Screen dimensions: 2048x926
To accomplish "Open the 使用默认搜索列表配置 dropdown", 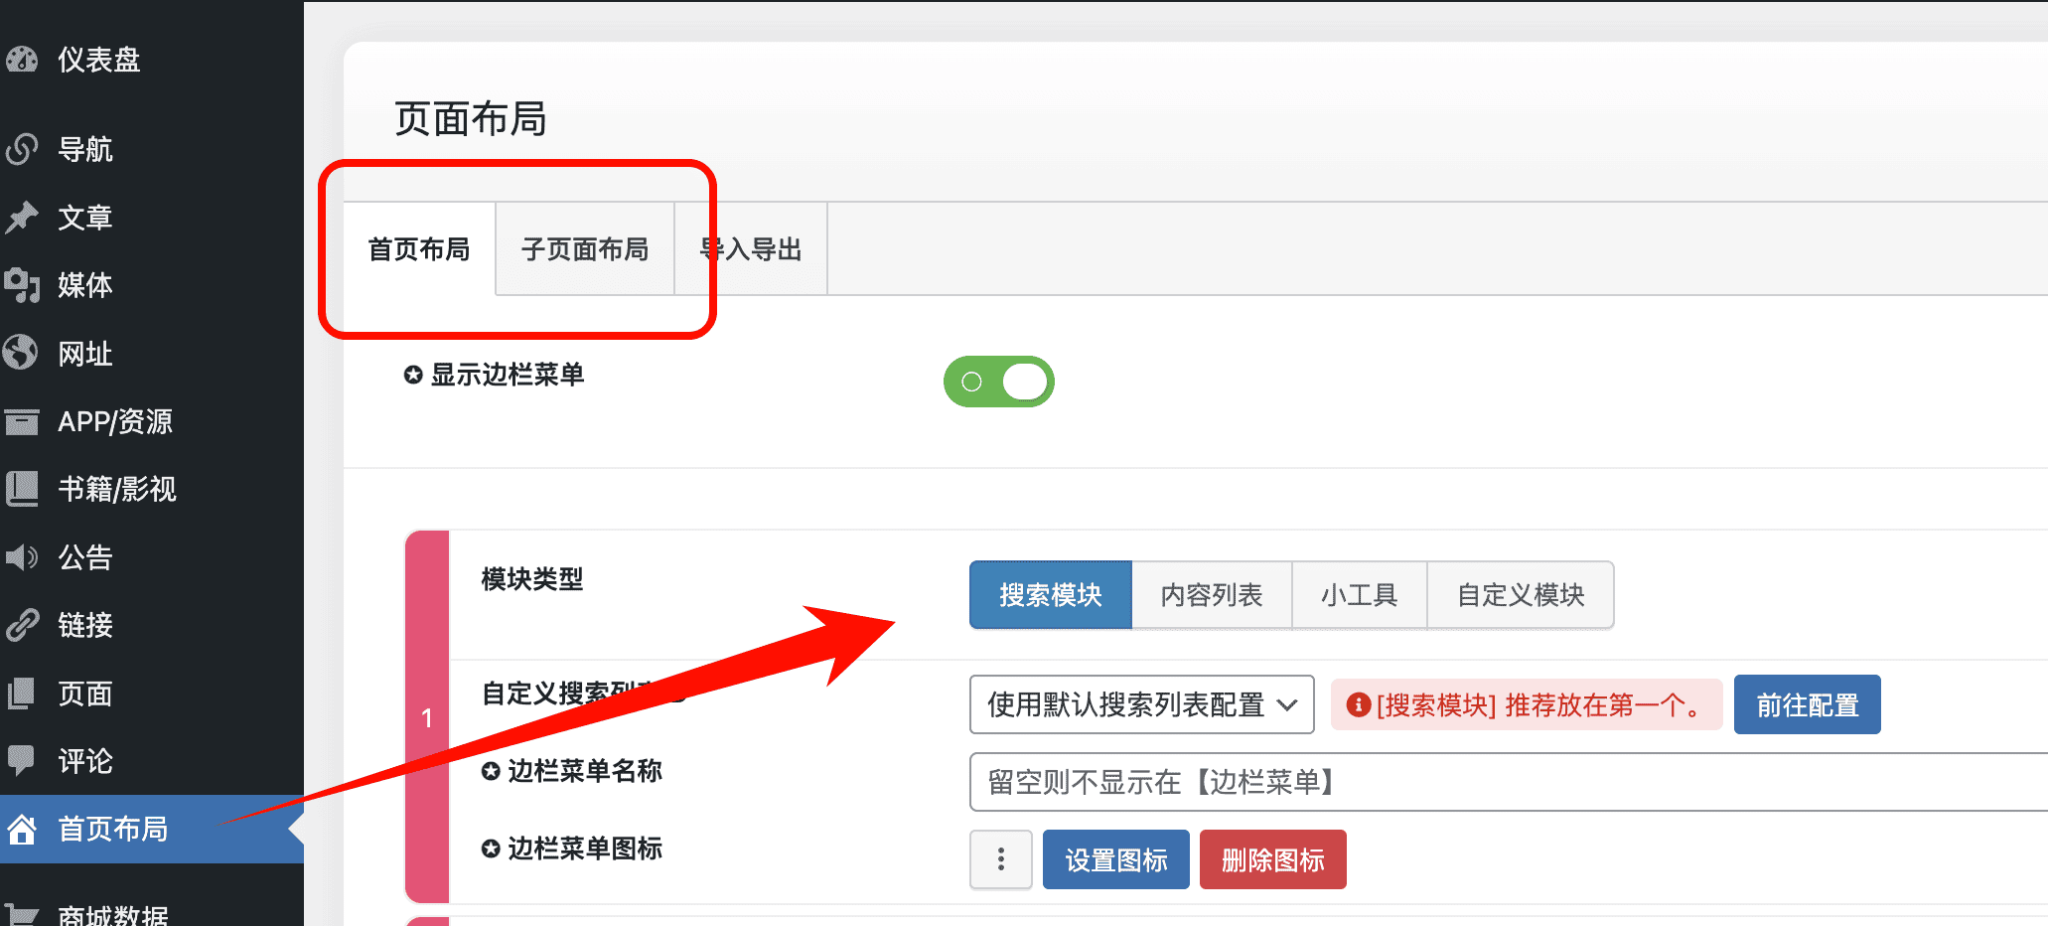I will point(1140,704).
